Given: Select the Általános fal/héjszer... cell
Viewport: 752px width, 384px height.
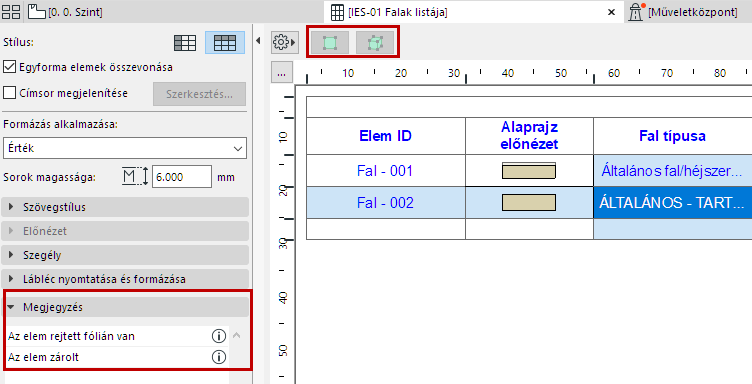Looking at the screenshot, I should click(x=672, y=171).
